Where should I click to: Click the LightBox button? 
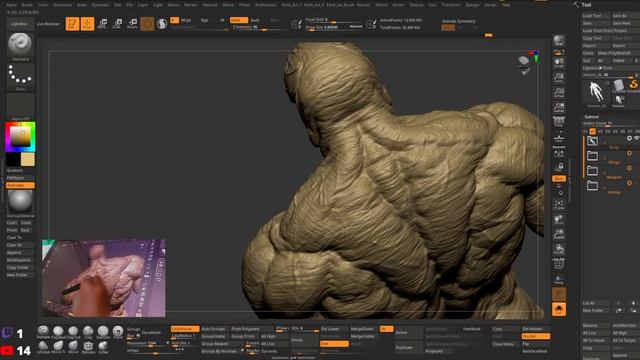pos(19,24)
